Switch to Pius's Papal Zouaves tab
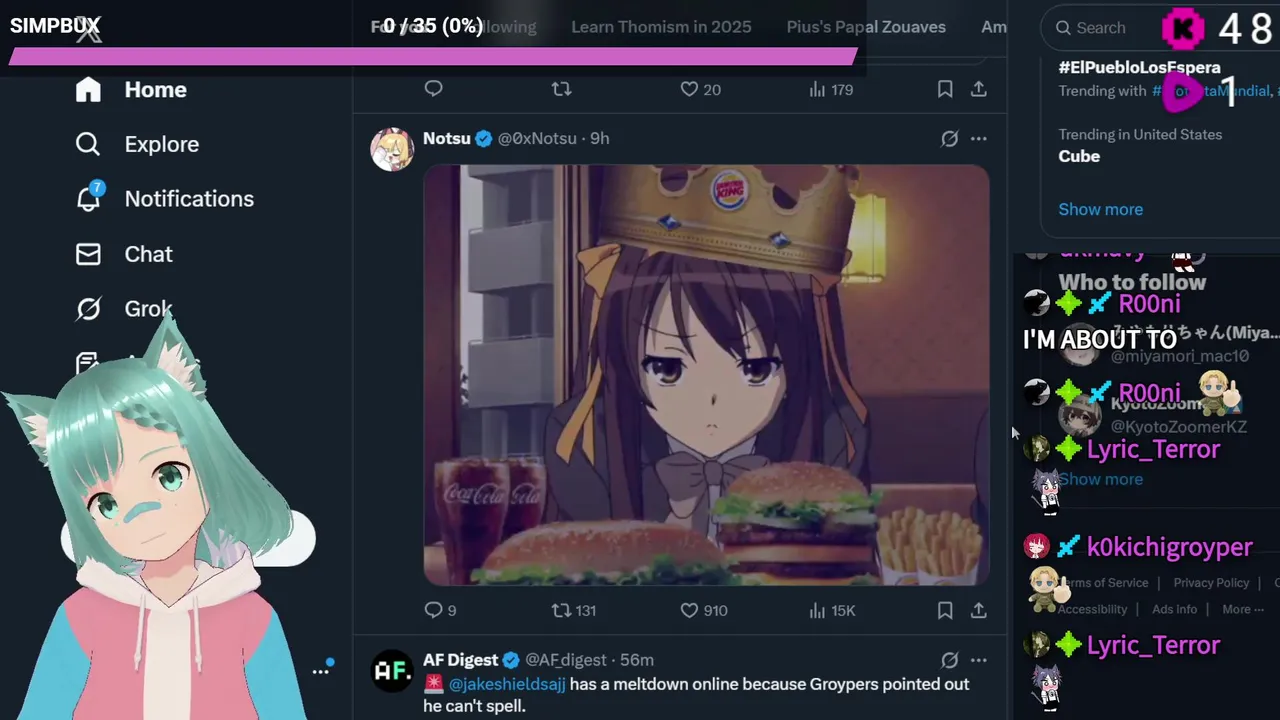 point(866,27)
